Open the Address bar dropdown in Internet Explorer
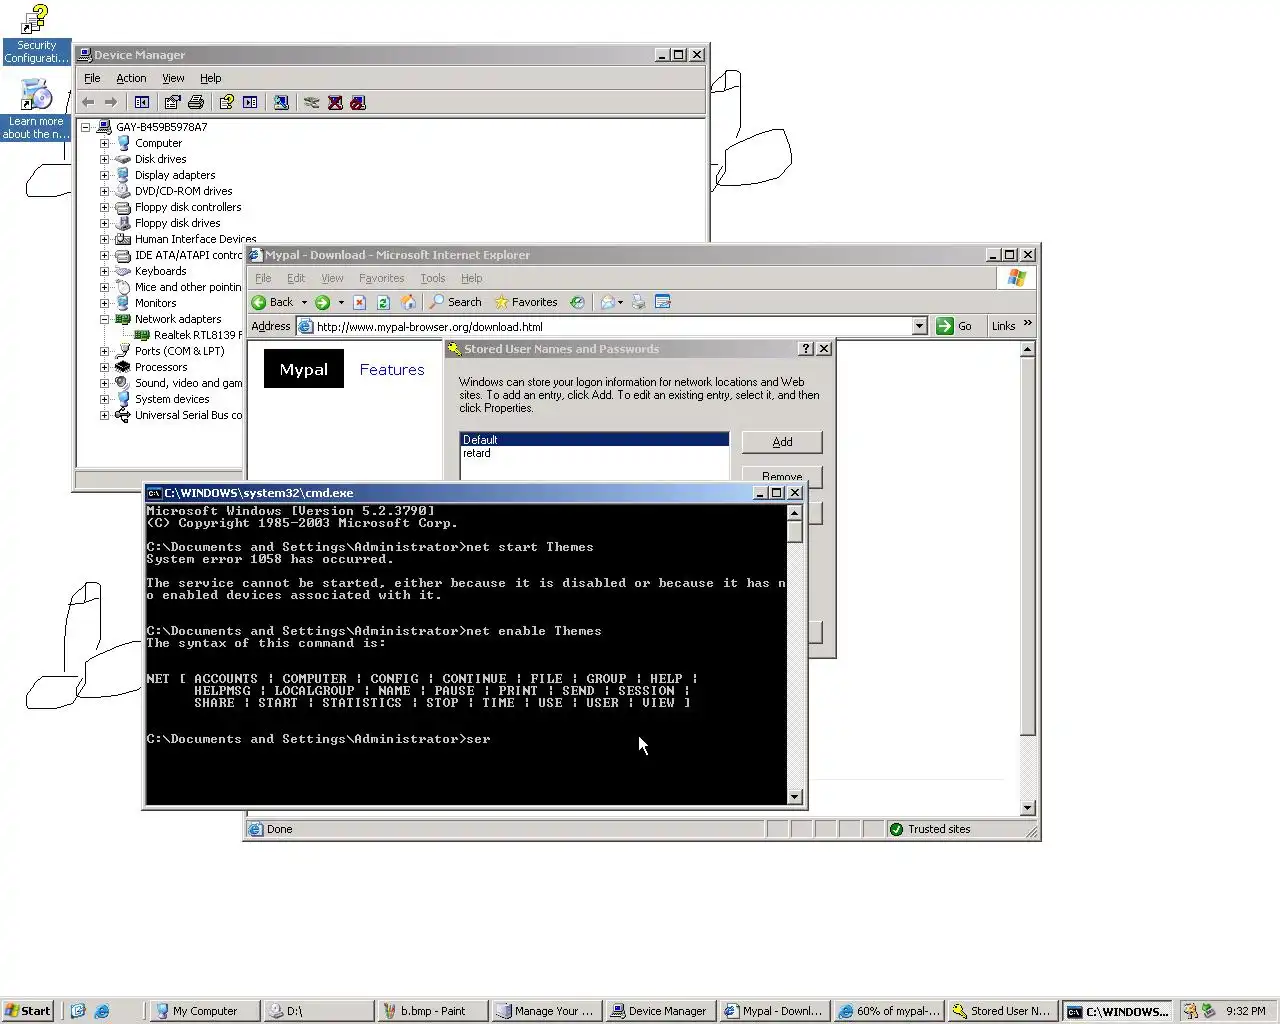1280x1024 pixels. (919, 326)
